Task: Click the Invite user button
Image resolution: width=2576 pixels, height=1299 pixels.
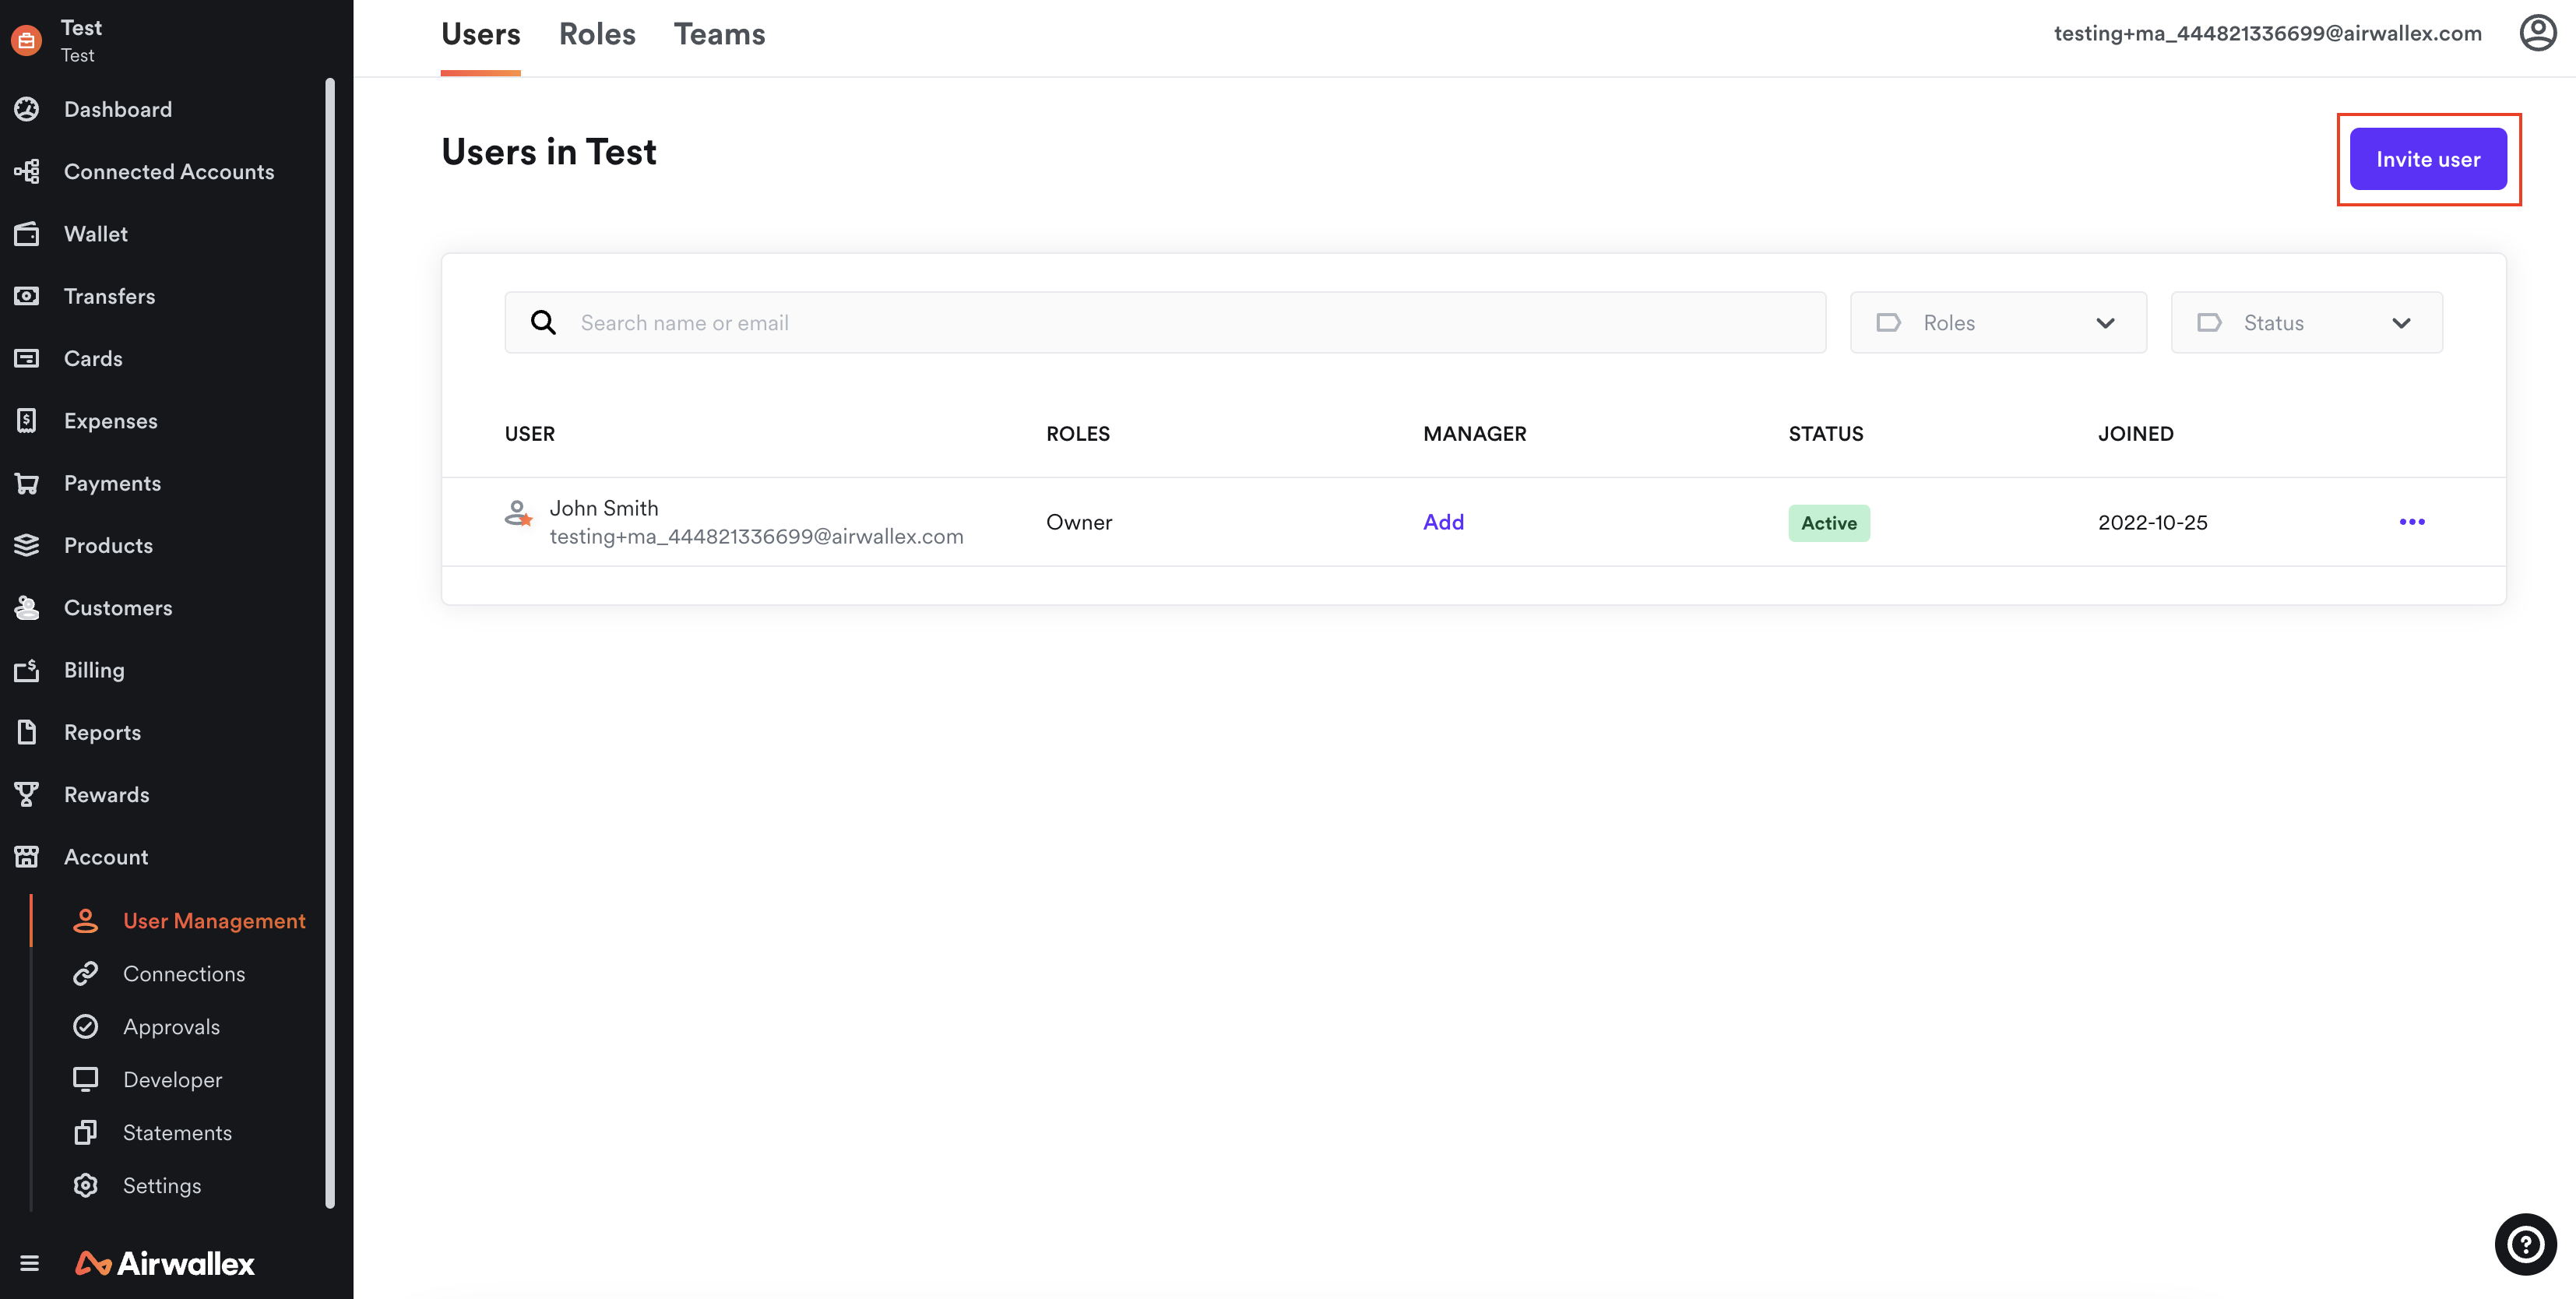Action: click(2427, 159)
